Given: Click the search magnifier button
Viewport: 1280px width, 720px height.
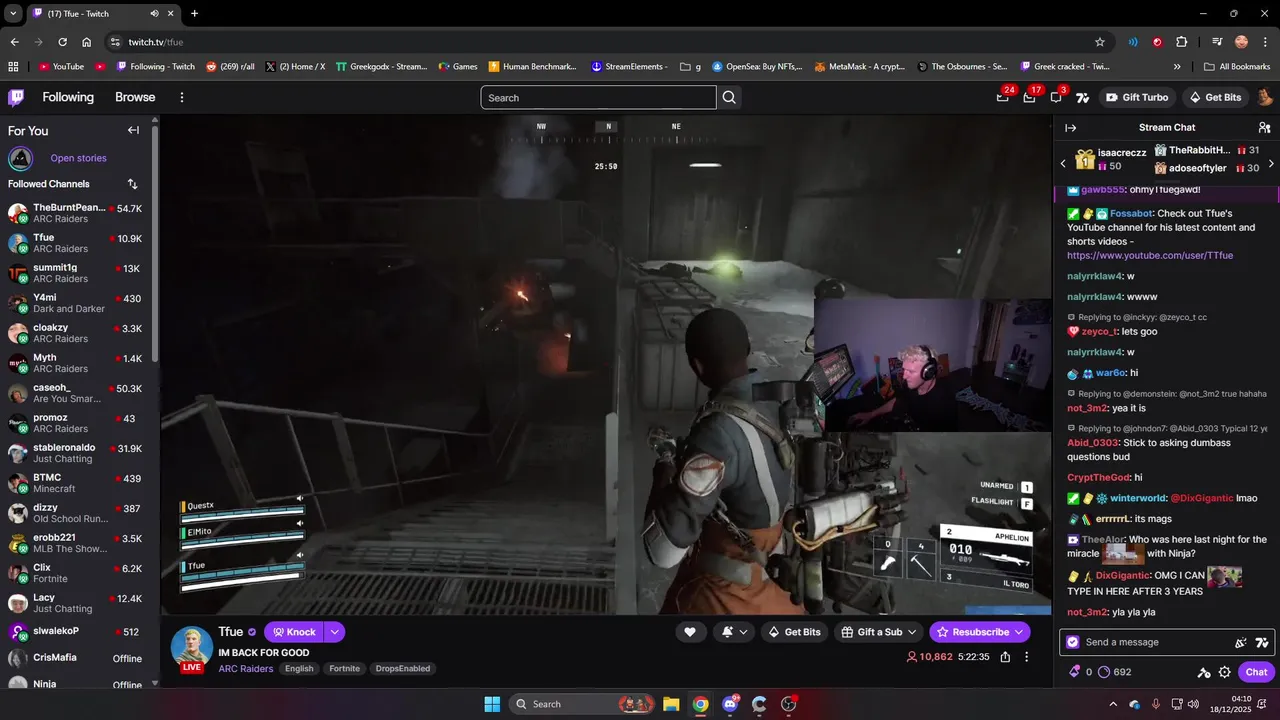Looking at the screenshot, I should click(x=729, y=97).
